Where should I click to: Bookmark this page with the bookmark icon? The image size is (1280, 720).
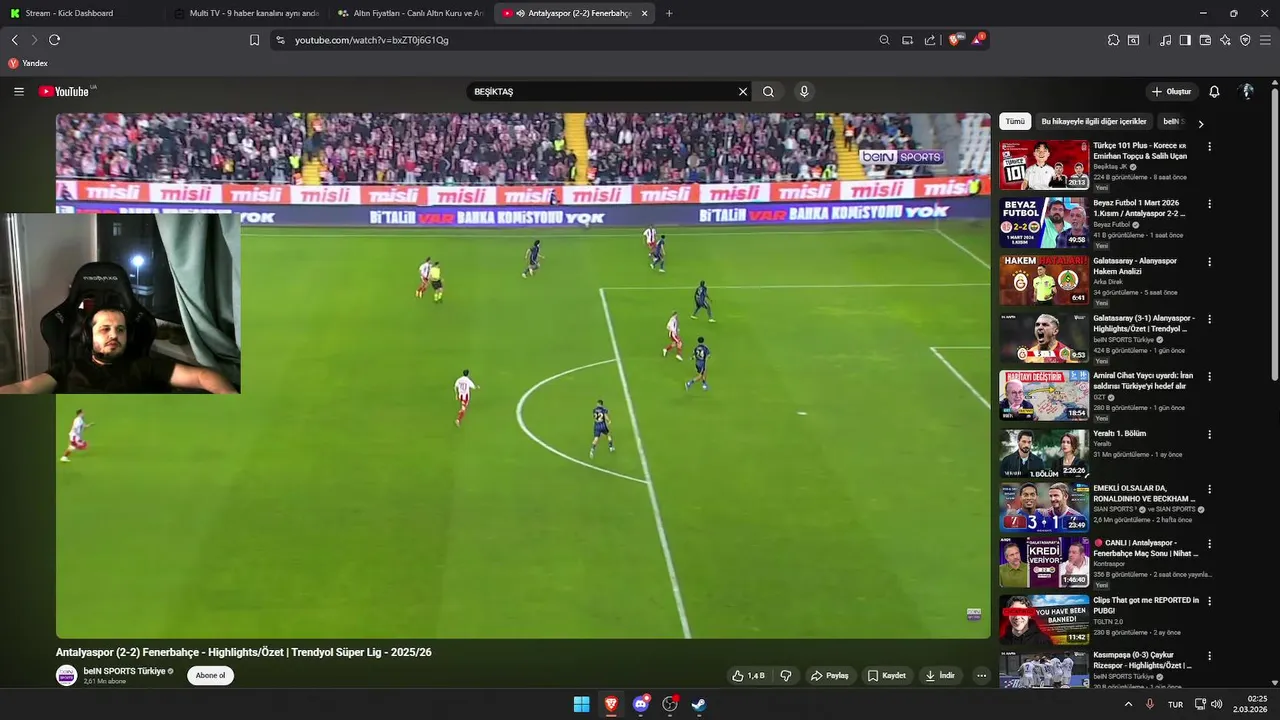tap(254, 40)
